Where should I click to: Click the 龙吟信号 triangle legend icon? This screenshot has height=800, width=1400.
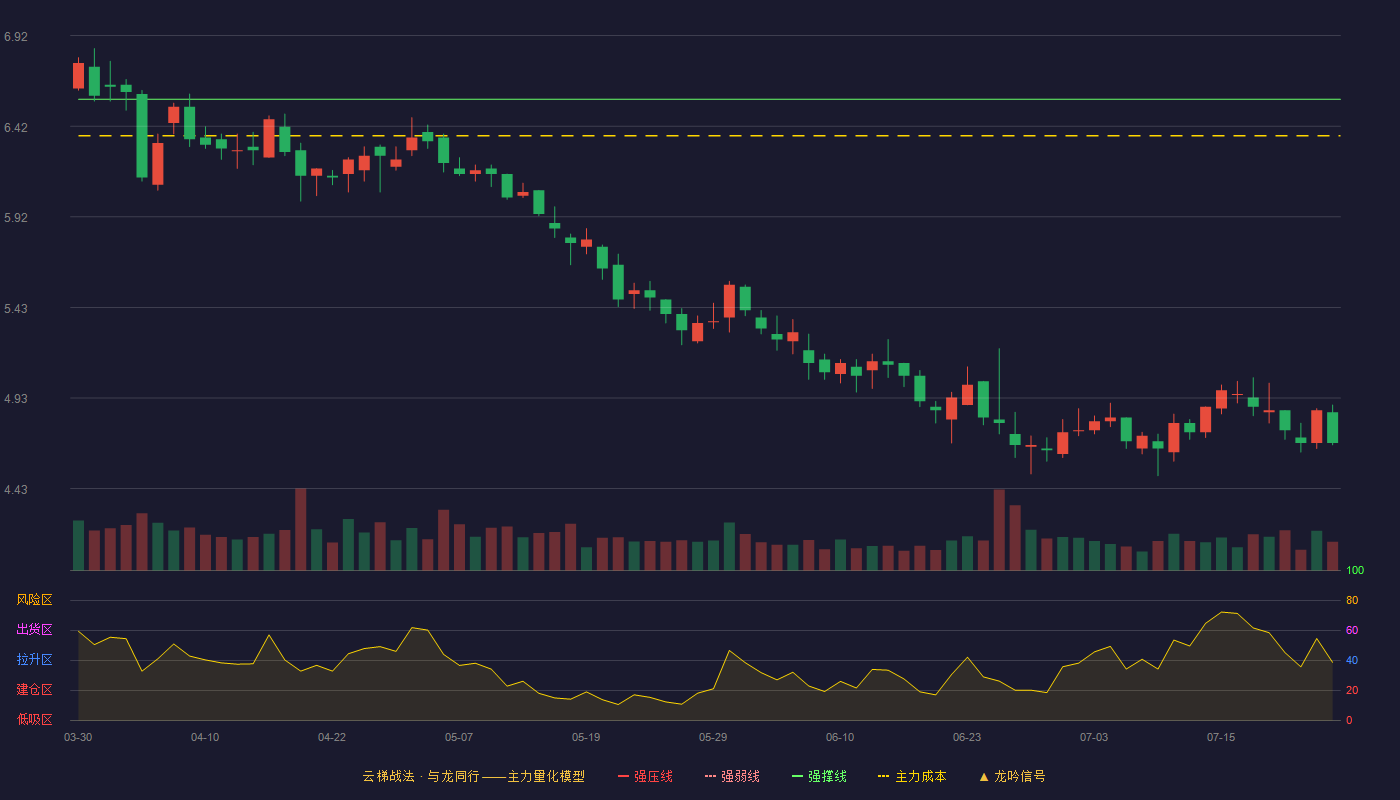984,776
